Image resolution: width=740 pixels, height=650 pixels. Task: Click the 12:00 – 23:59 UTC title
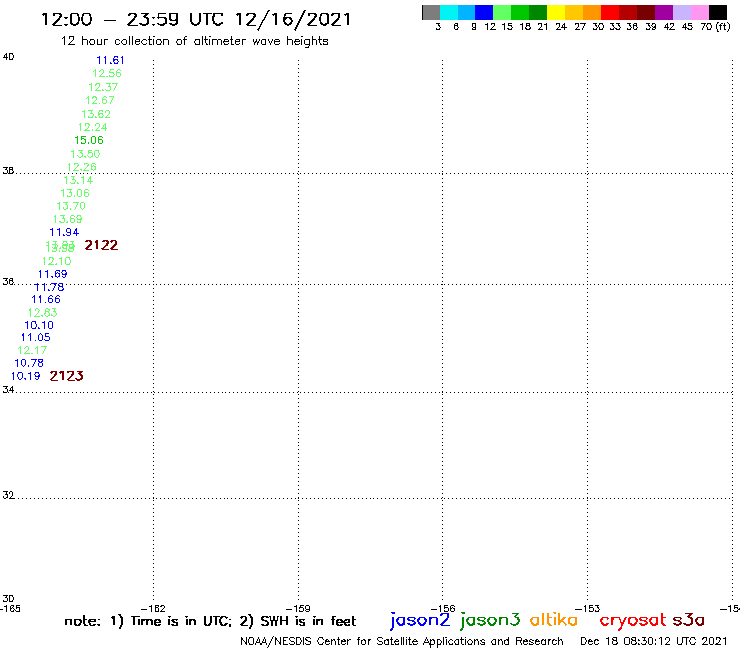click(196, 20)
